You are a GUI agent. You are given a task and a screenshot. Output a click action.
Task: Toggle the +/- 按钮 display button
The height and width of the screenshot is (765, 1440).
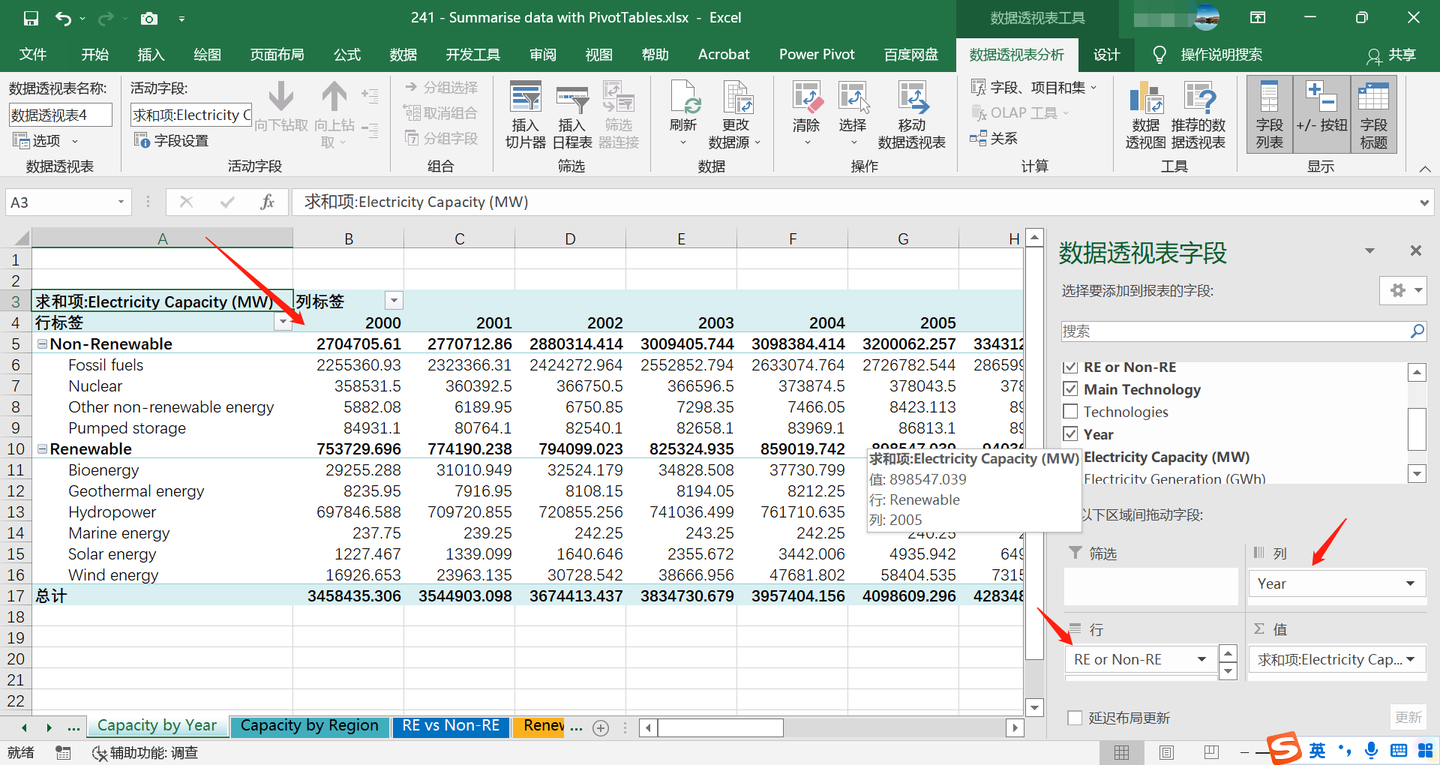(x=1321, y=116)
